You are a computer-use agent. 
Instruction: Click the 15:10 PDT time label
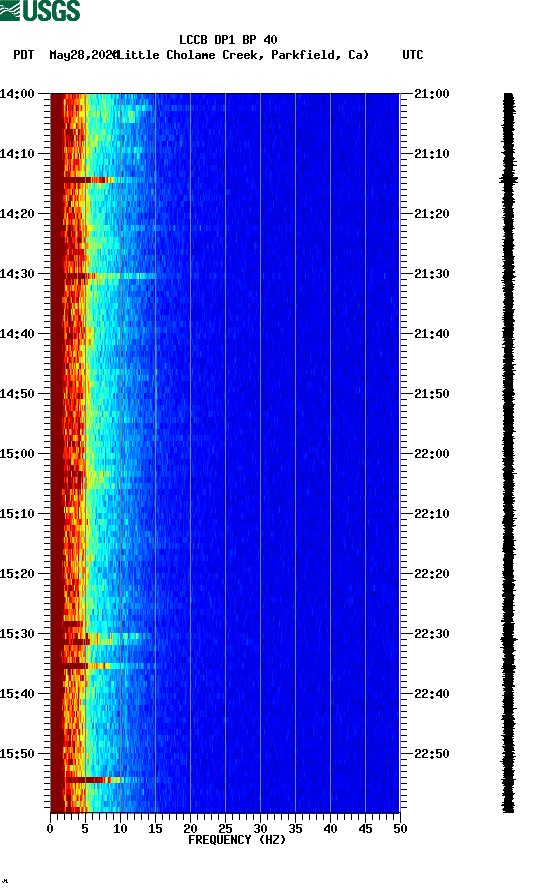[17, 514]
